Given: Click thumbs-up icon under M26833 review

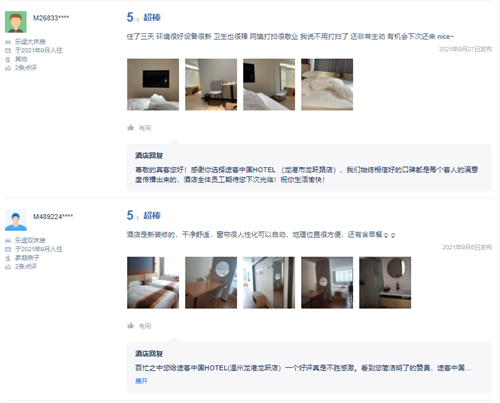Looking at the screenshot, I should (130, 128).
